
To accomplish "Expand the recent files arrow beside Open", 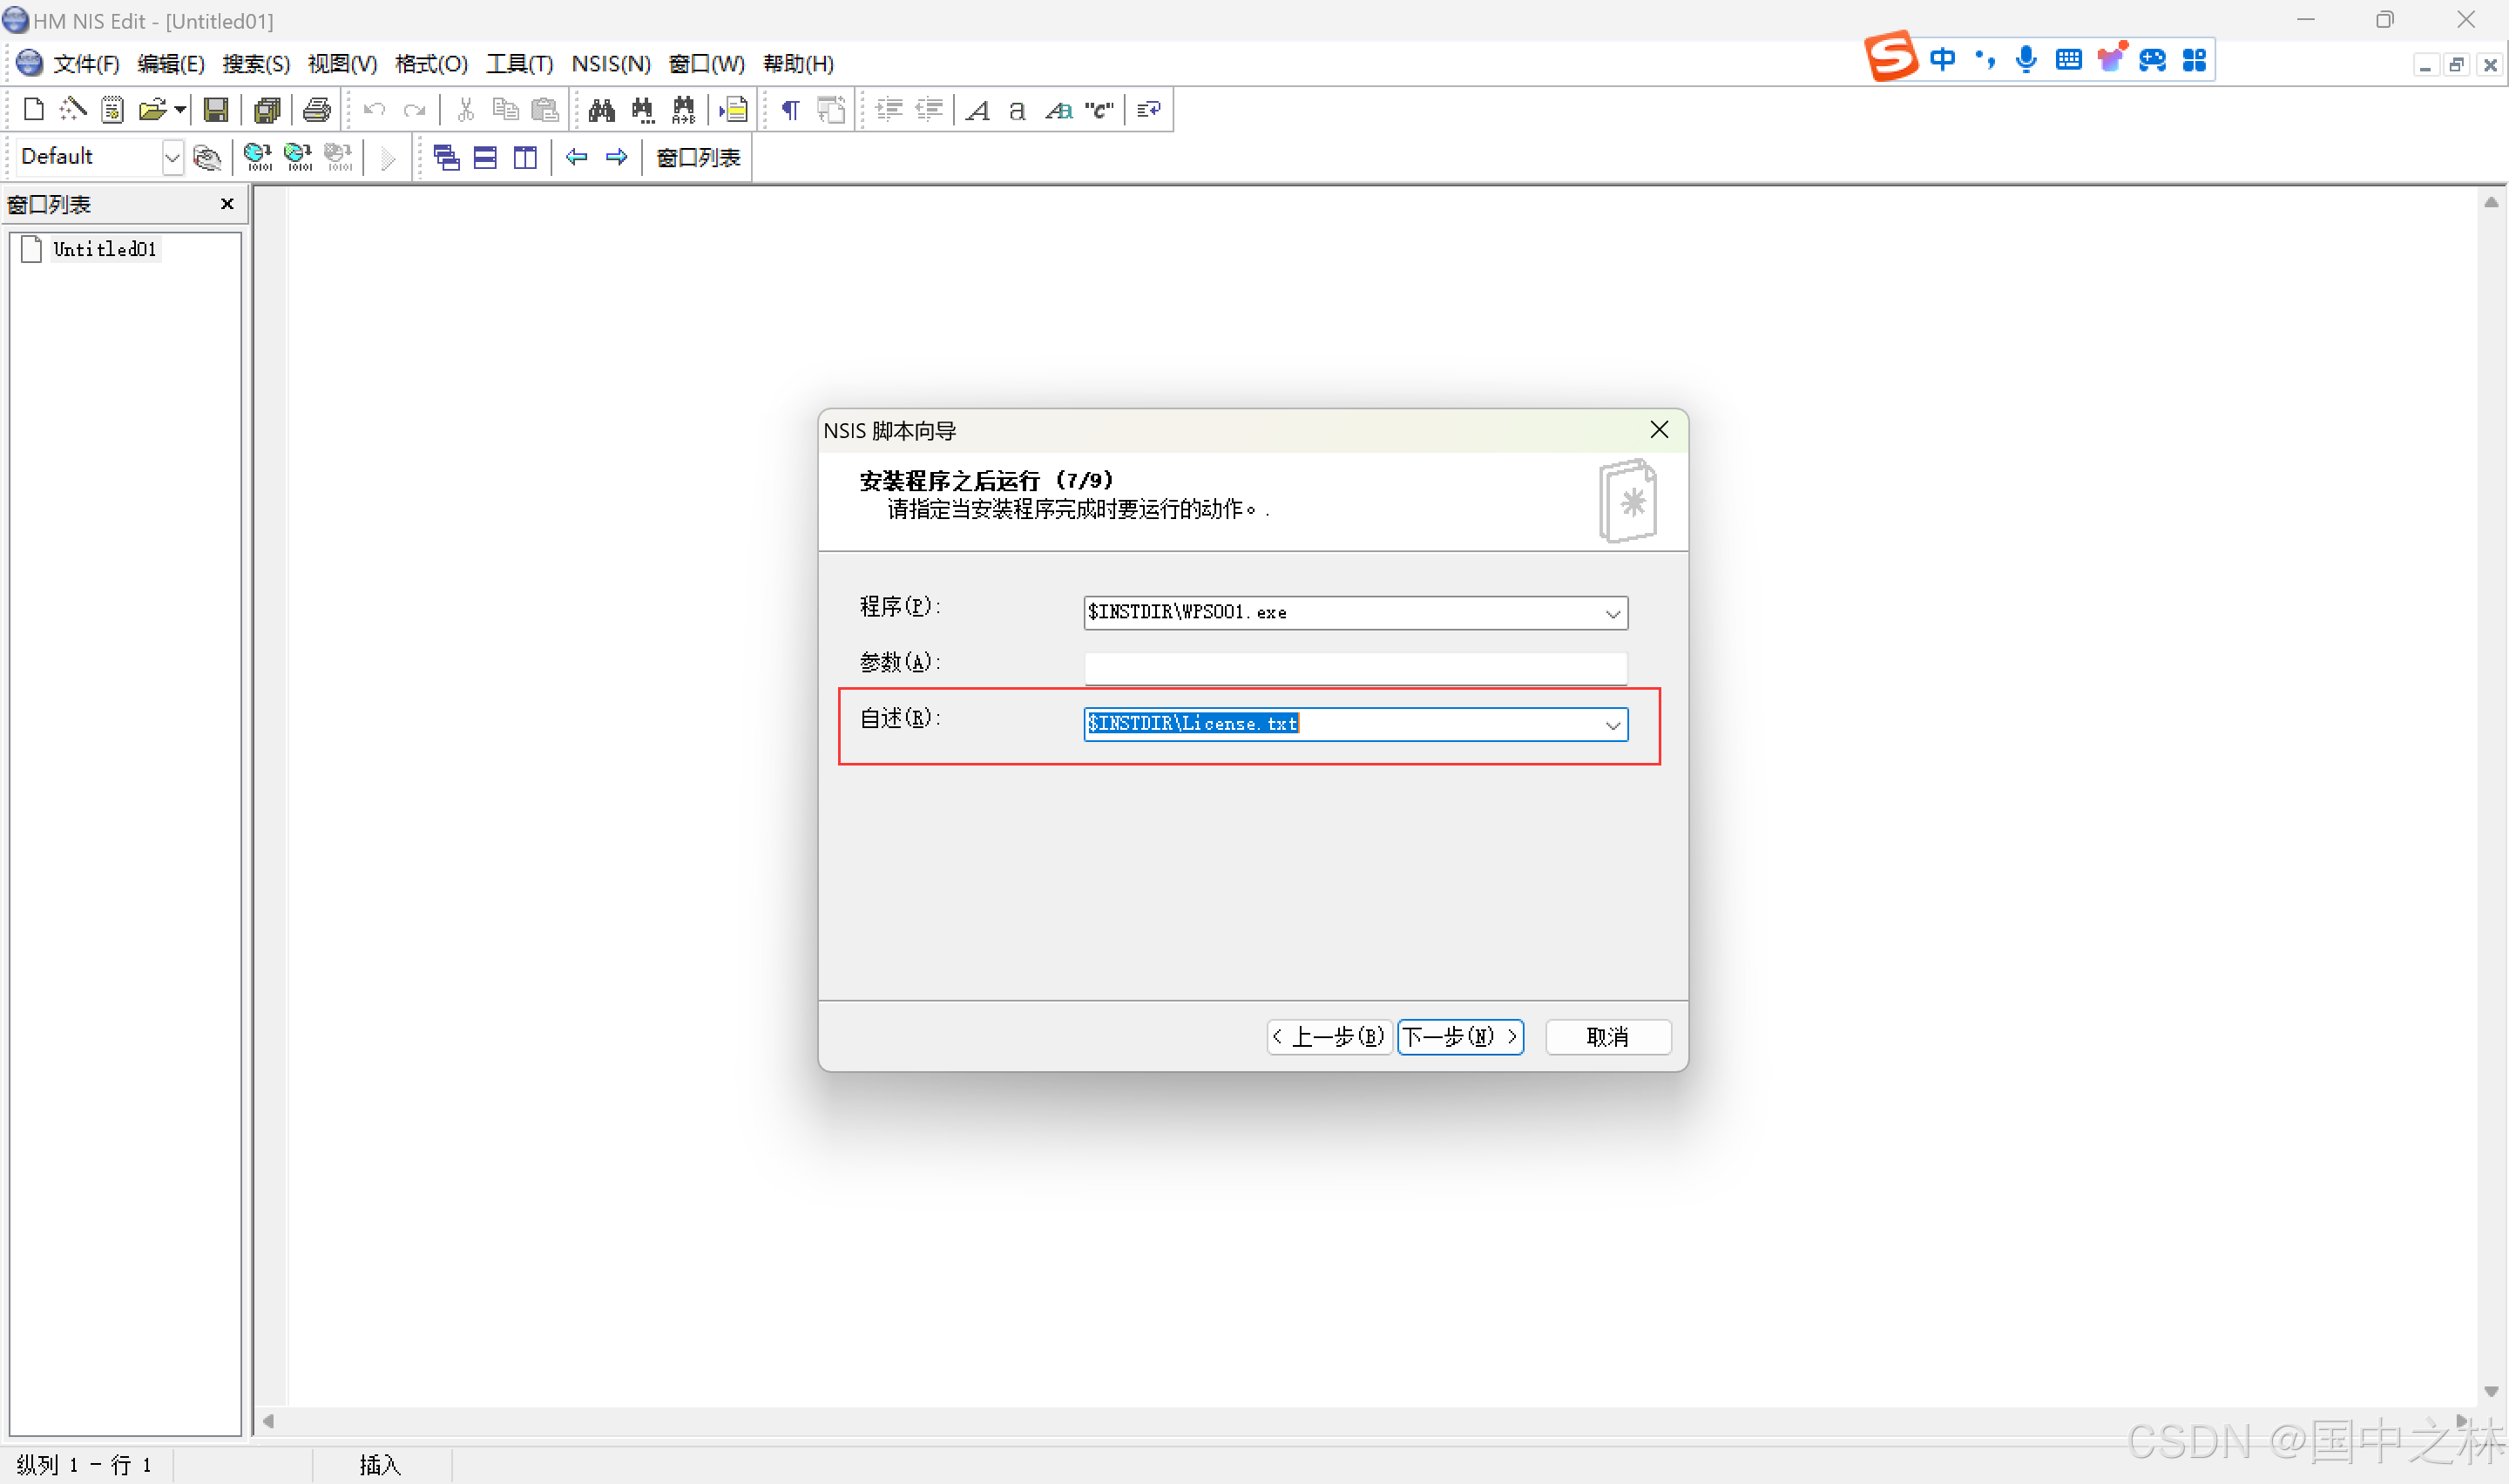I will [180, 109].
